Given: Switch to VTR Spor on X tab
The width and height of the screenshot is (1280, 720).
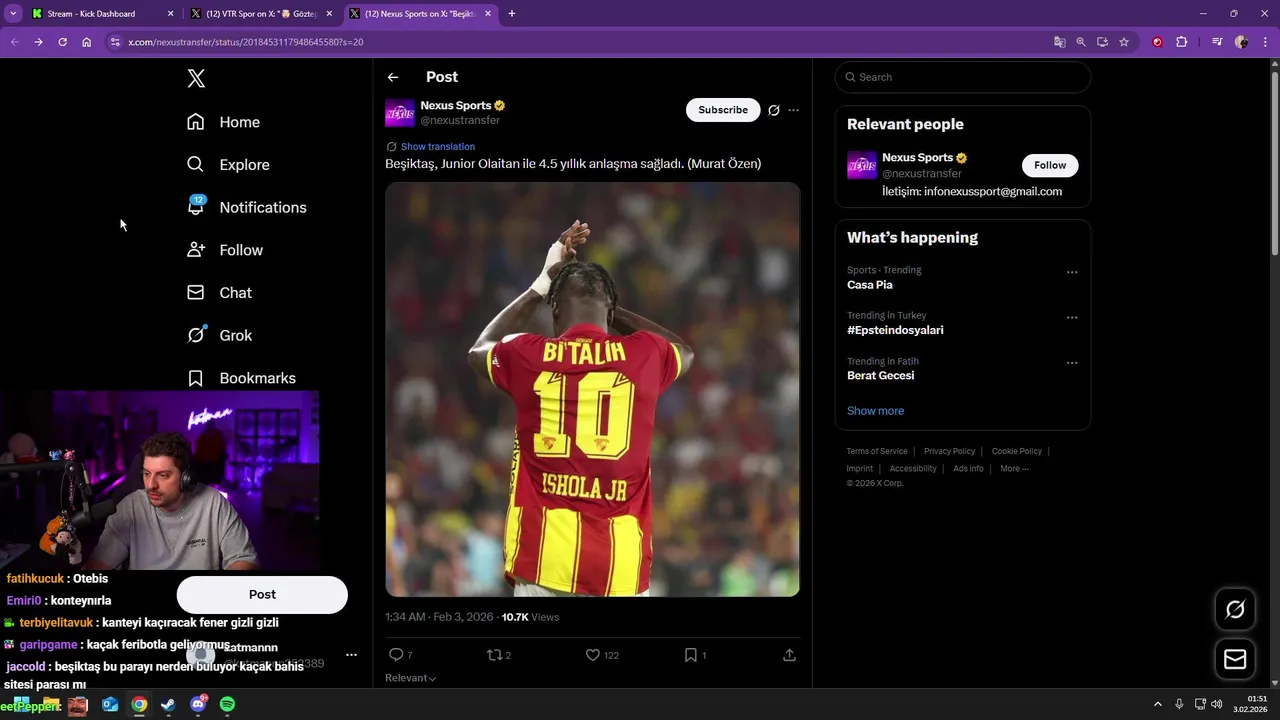Looking at the screenshot, I should point(261,14).
